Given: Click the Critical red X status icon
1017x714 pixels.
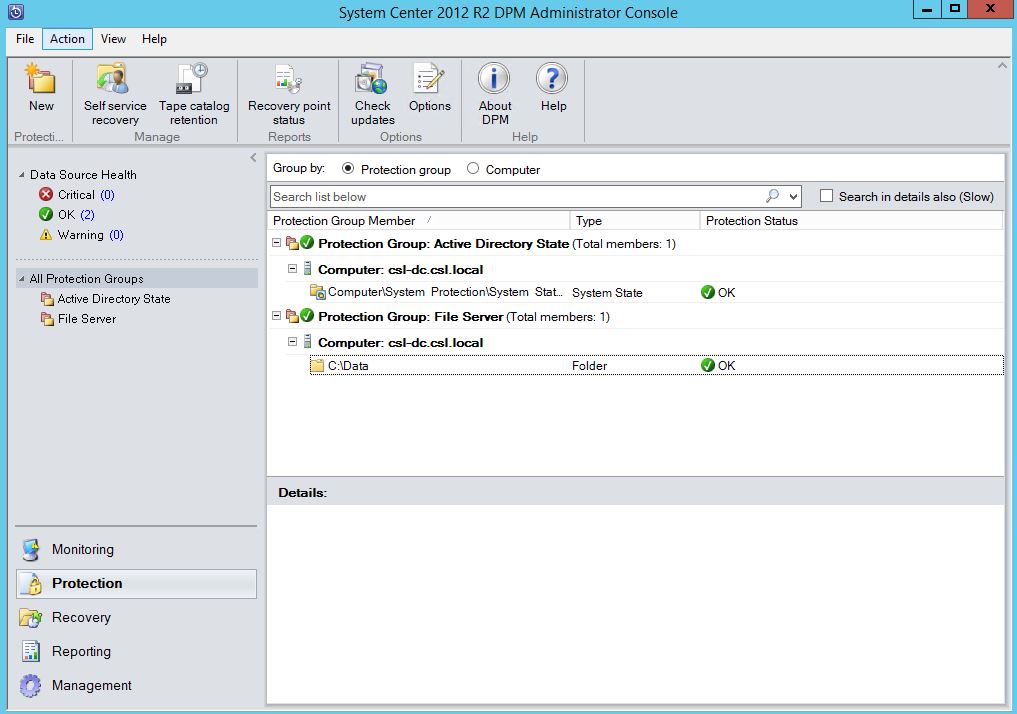Looking at the screenshot, I should (x=45, y=195).
